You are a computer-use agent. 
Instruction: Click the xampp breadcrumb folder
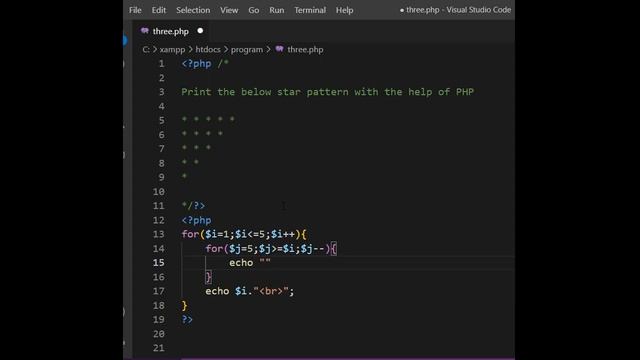172,49
